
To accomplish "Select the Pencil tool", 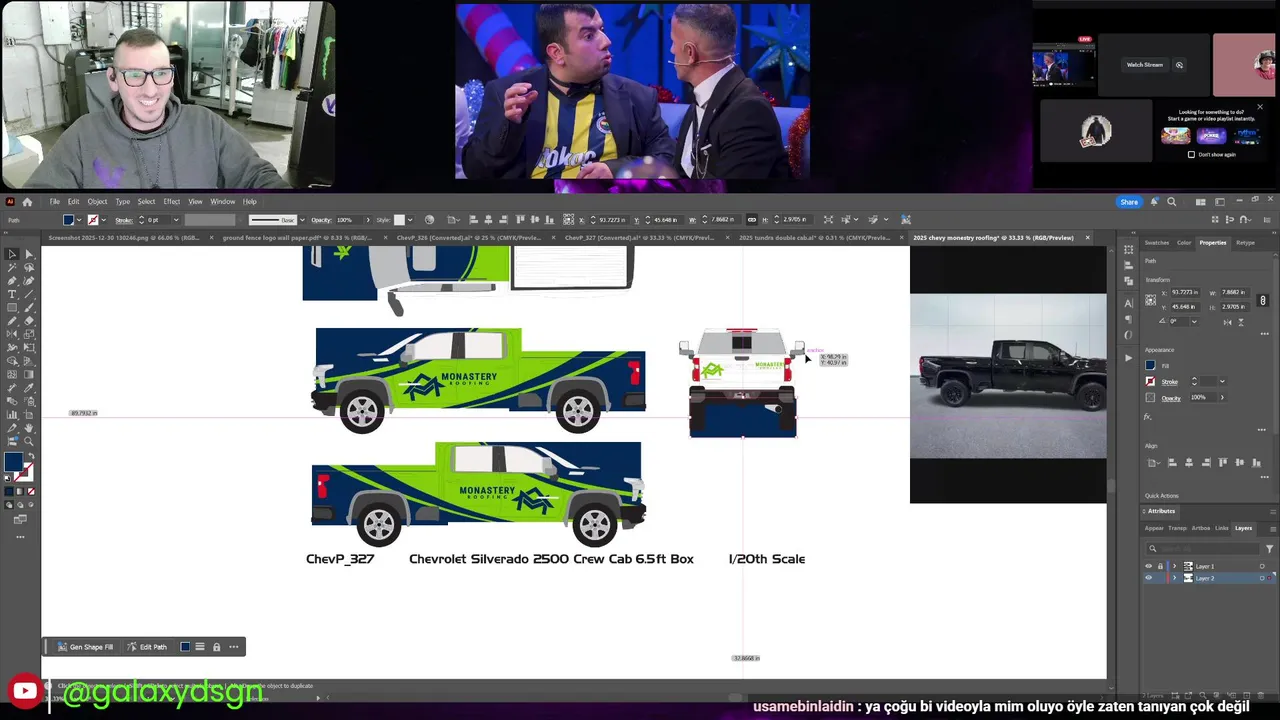I will [12, 320].
